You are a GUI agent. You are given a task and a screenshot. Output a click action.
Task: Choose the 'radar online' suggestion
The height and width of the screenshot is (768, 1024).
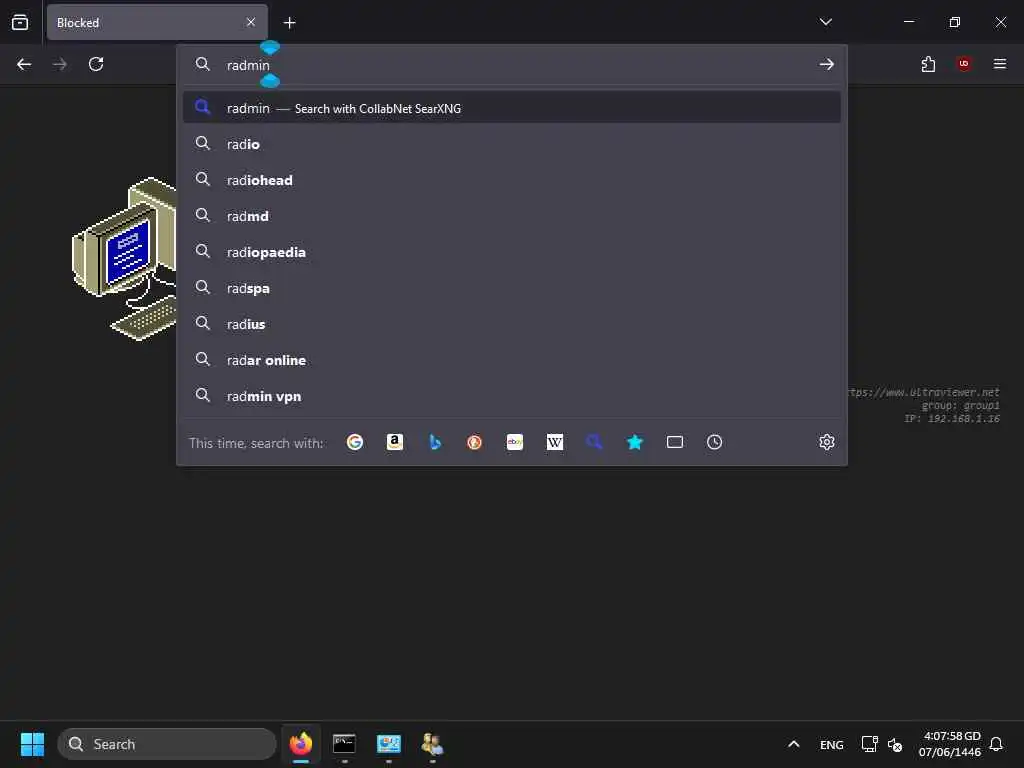512,360
